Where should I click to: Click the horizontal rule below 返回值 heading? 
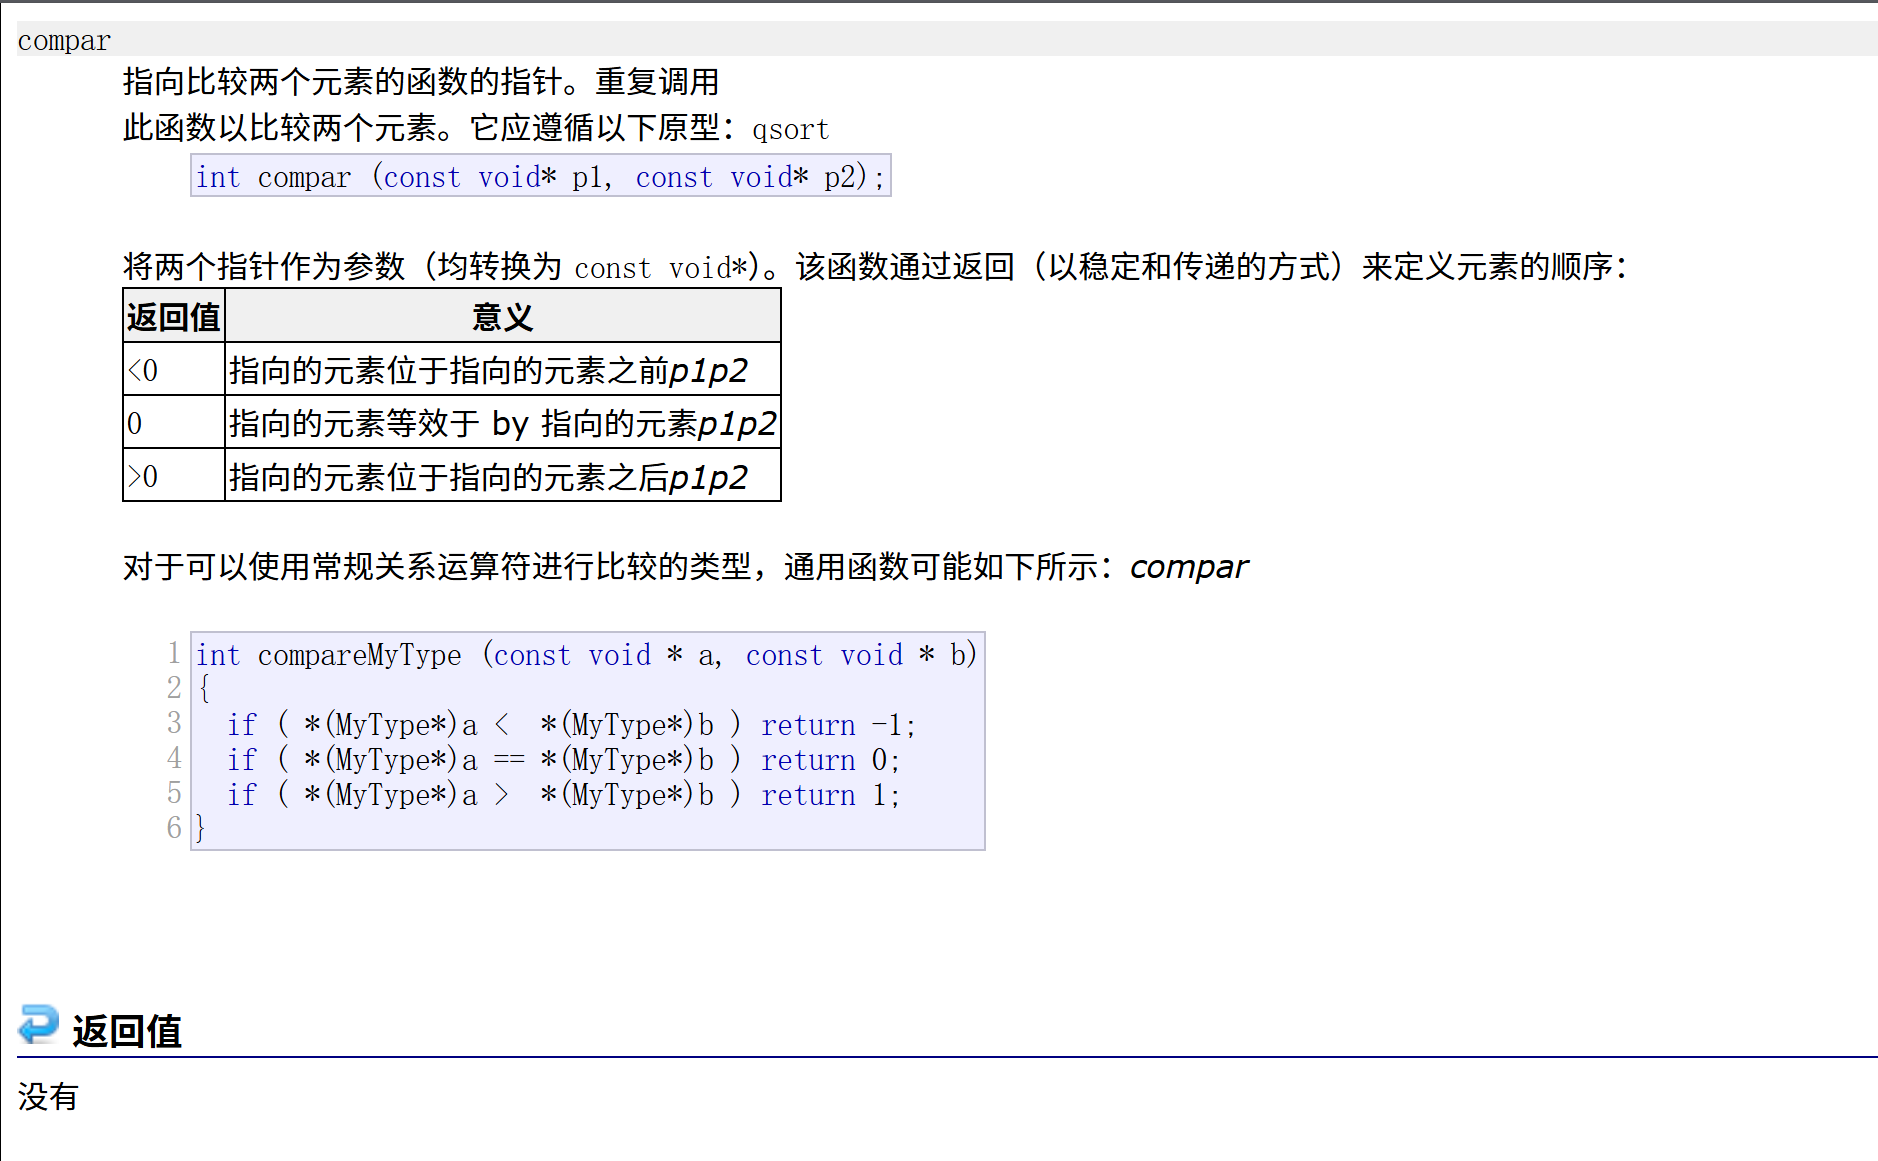(900, 1055)
